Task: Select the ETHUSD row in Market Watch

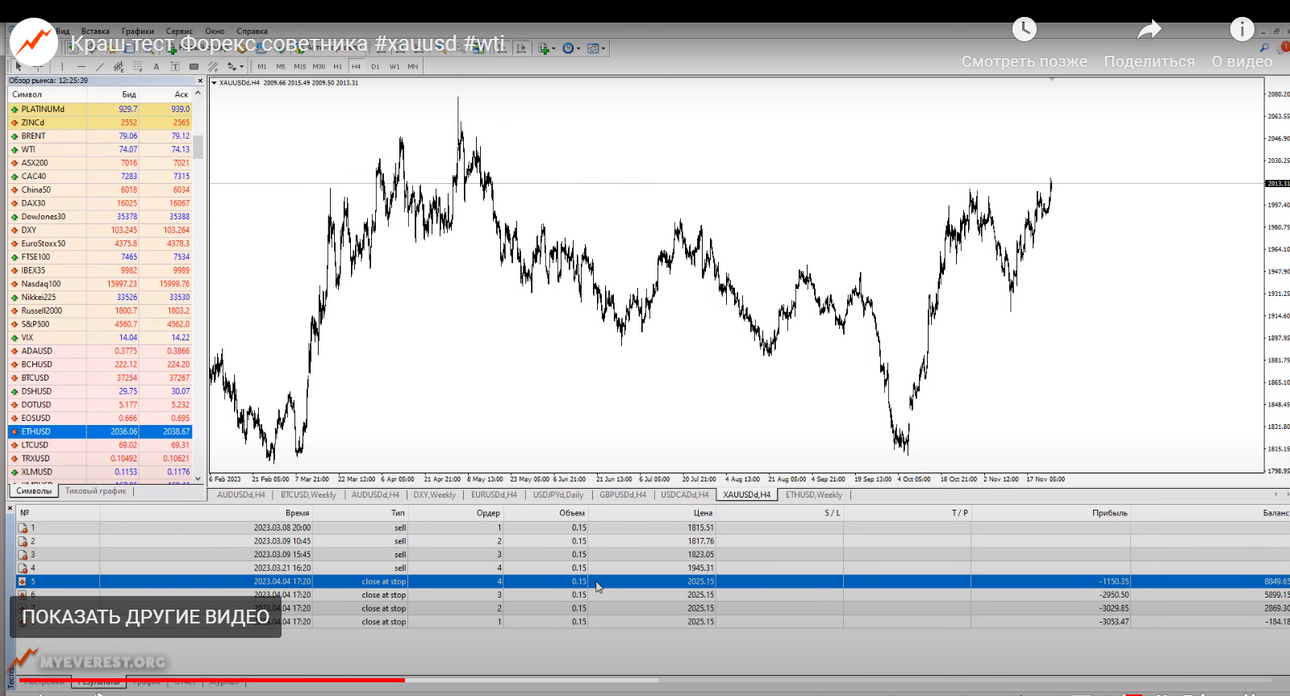Action: coord(100,431)
